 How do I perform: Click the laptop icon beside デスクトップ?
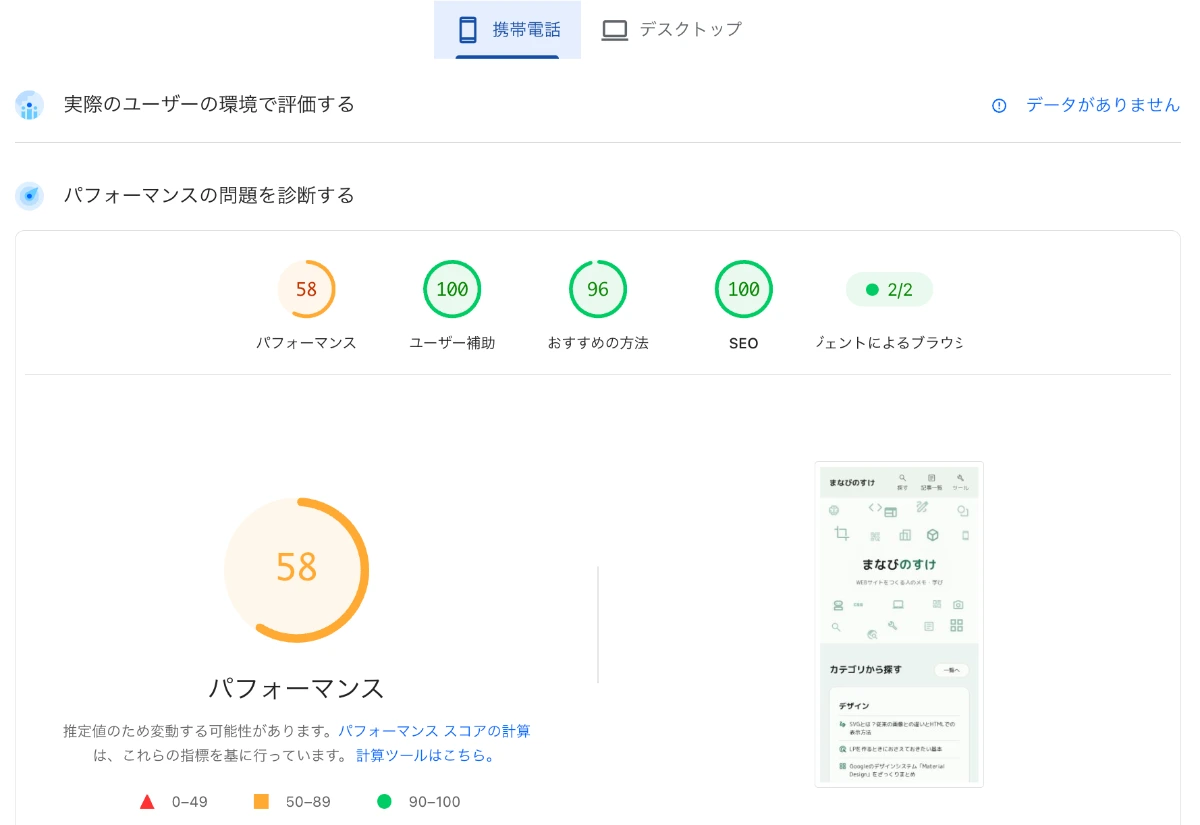pyautogui.click(x=614, y=30)
